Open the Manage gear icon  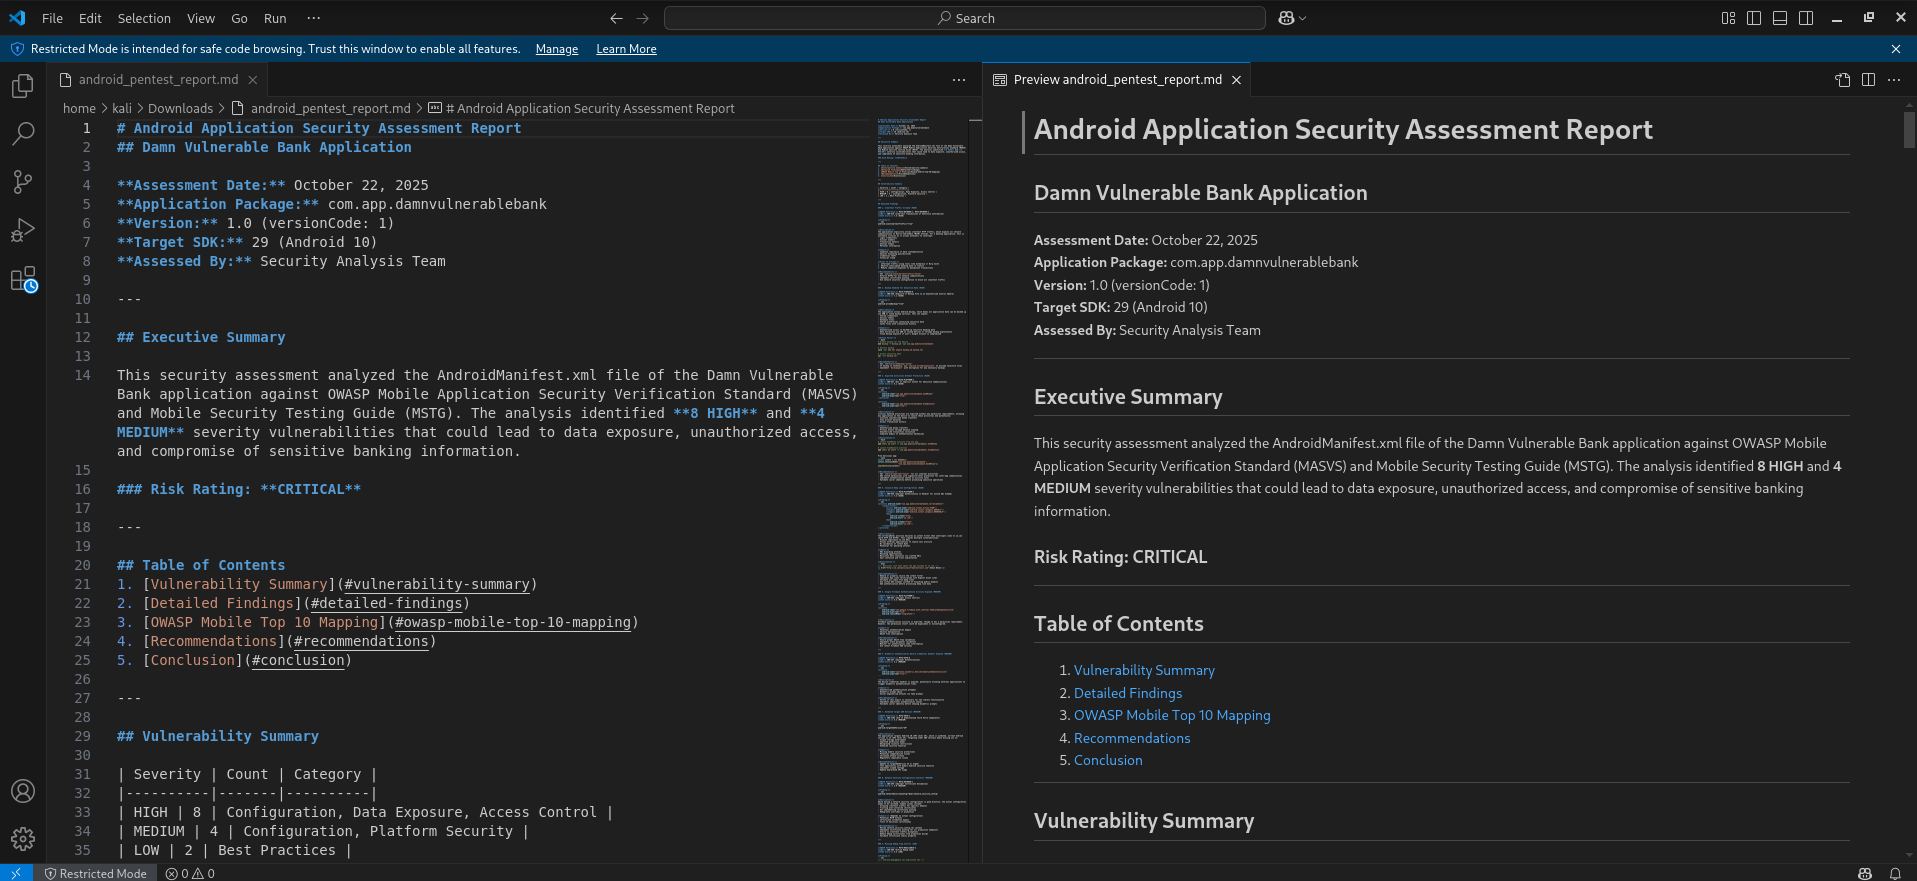[x=22, y=838]
